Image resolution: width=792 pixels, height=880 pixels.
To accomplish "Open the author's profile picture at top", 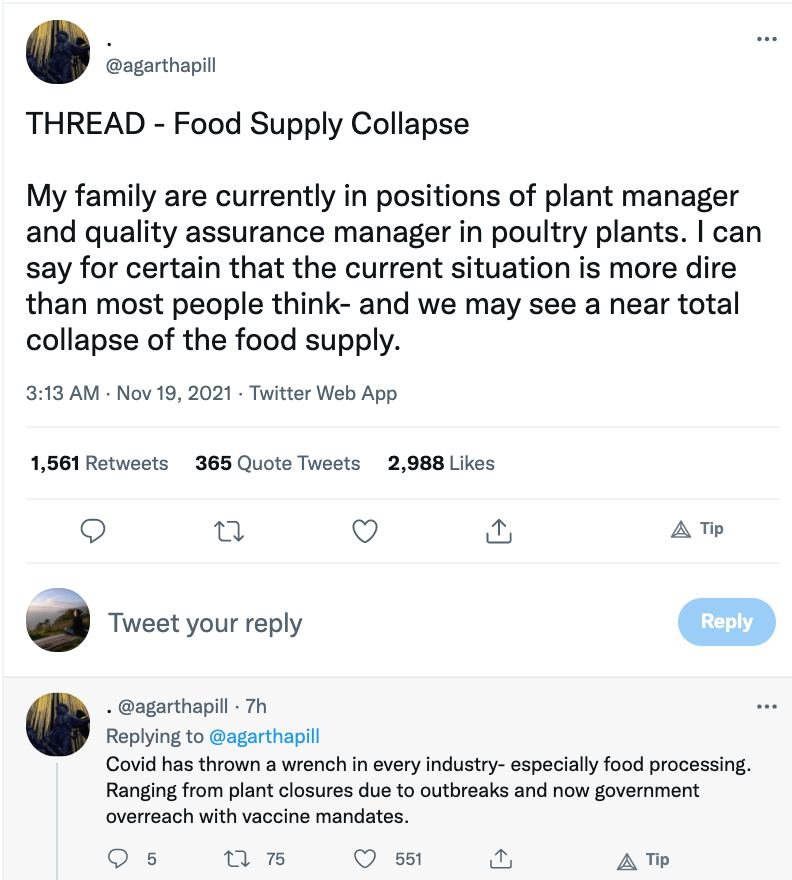I will (58, 52).
